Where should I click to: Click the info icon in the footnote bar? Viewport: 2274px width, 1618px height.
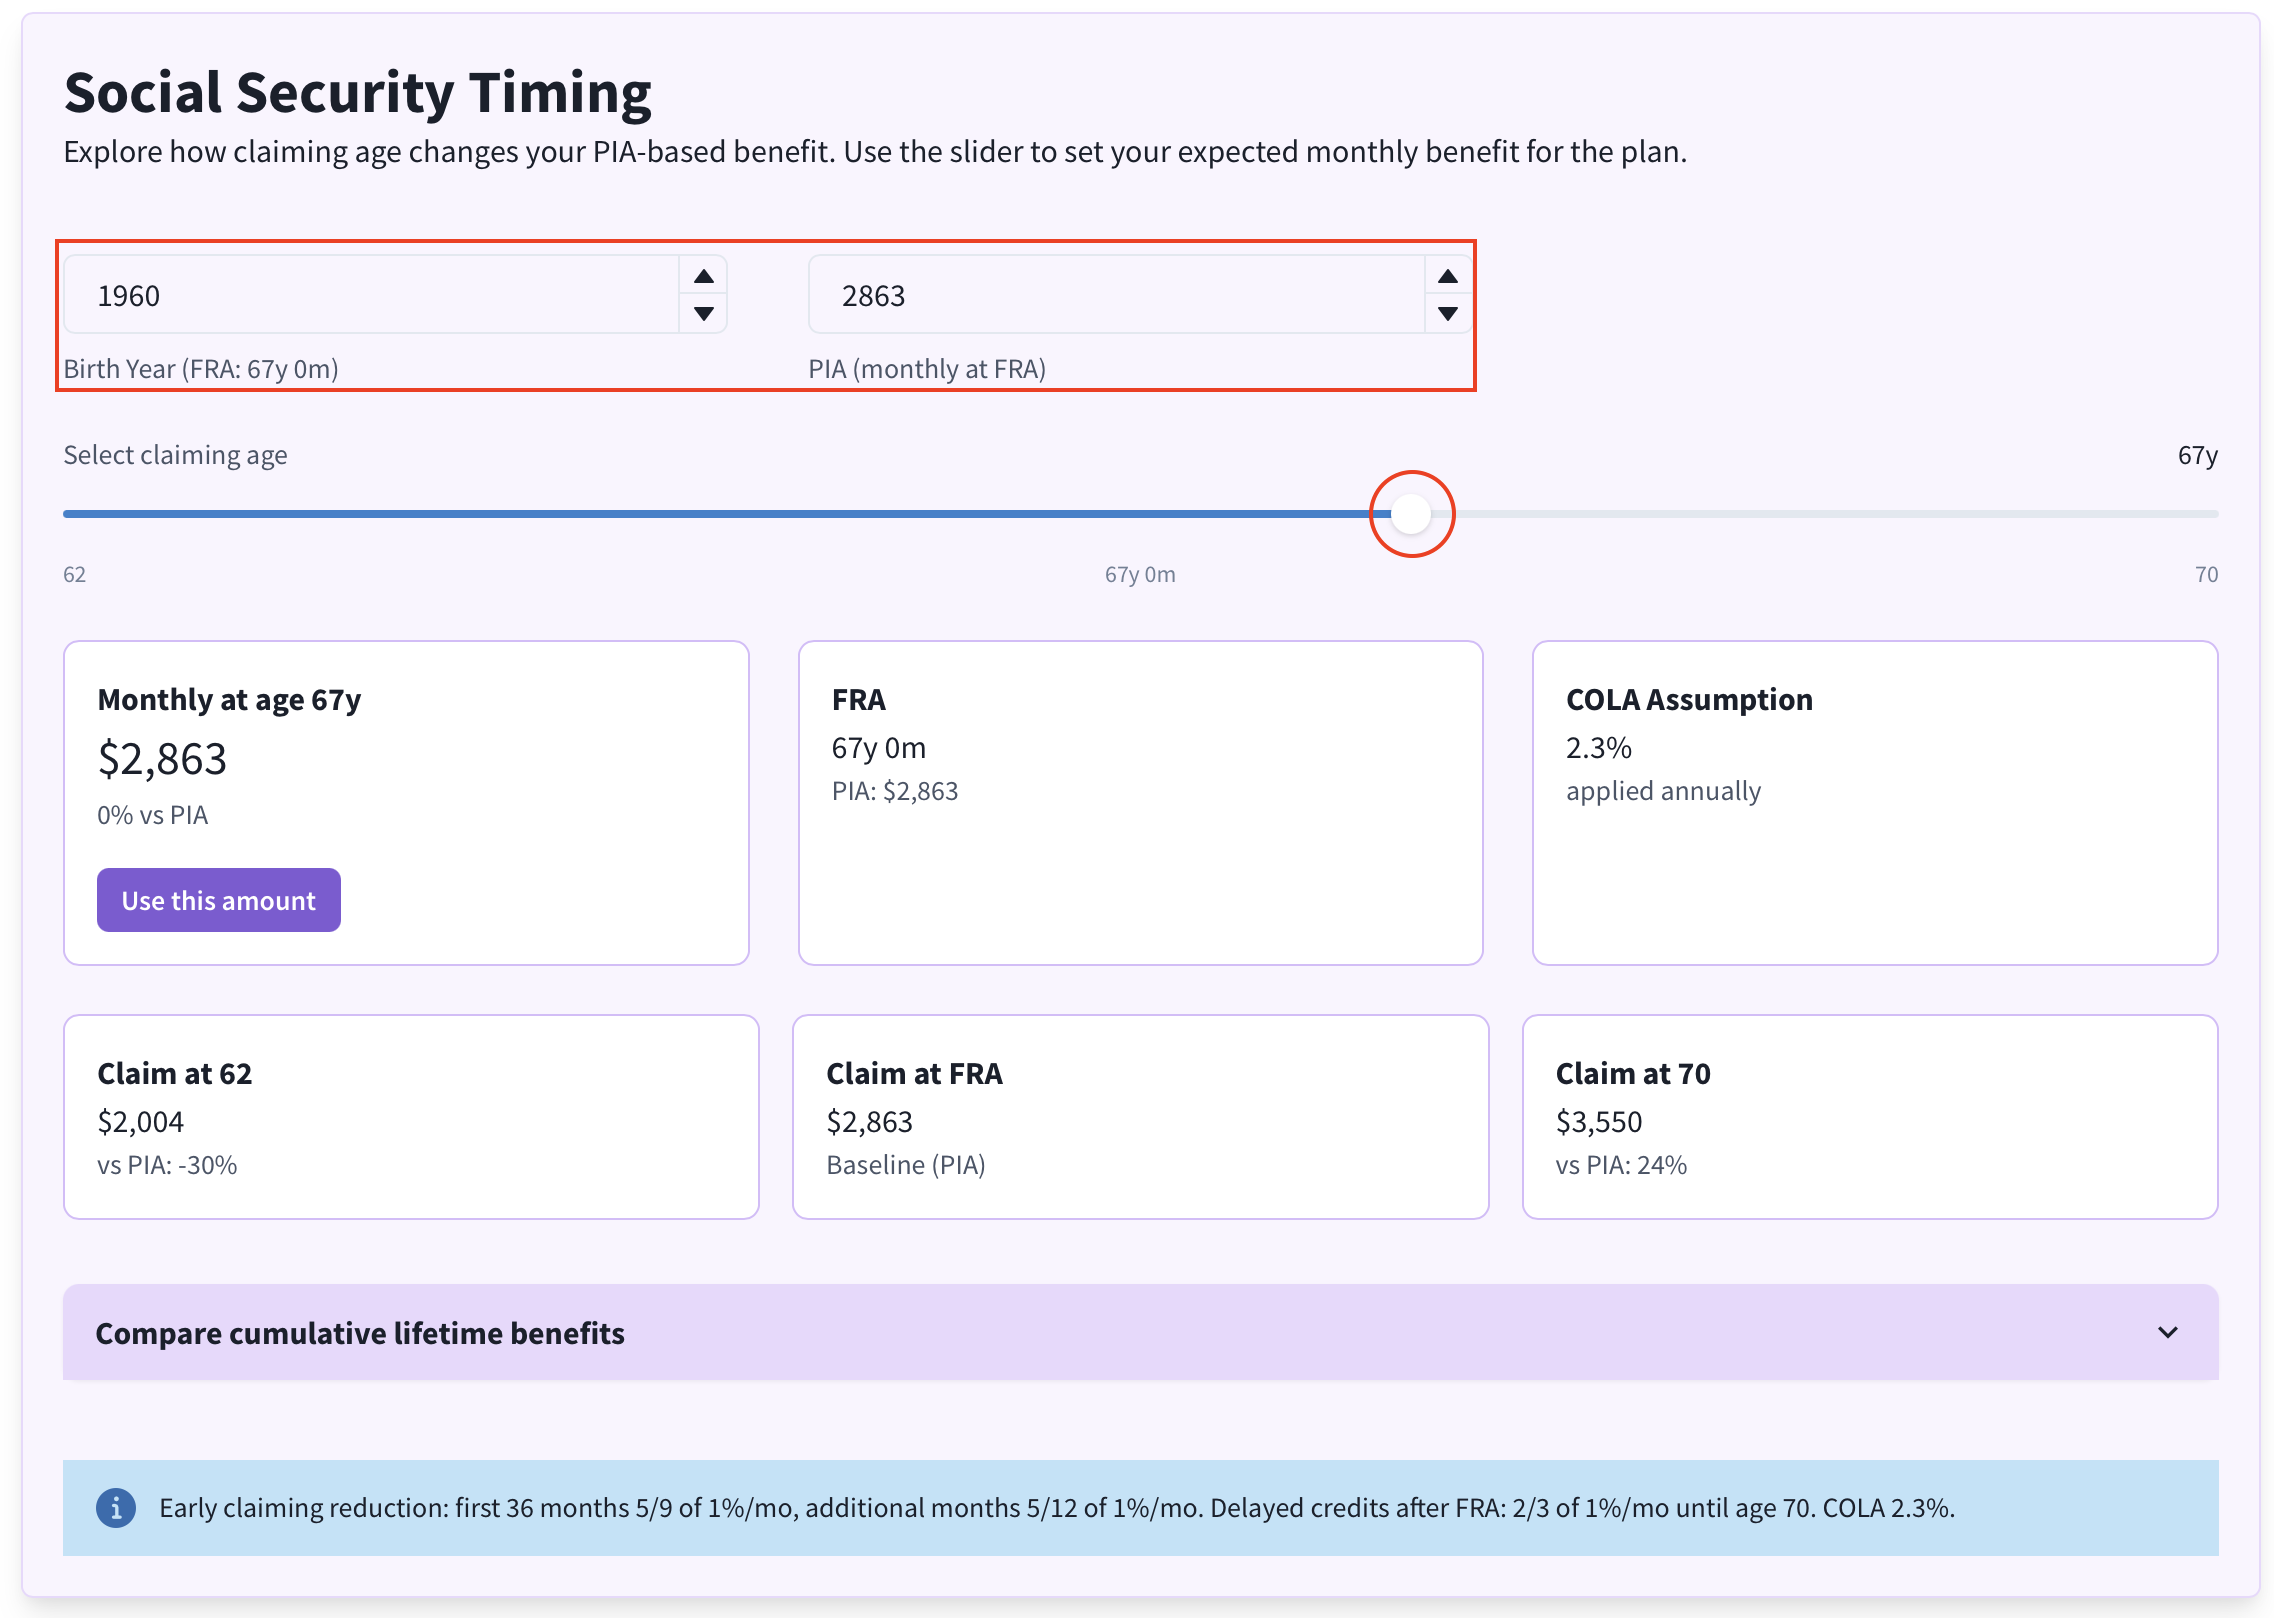115,1507
